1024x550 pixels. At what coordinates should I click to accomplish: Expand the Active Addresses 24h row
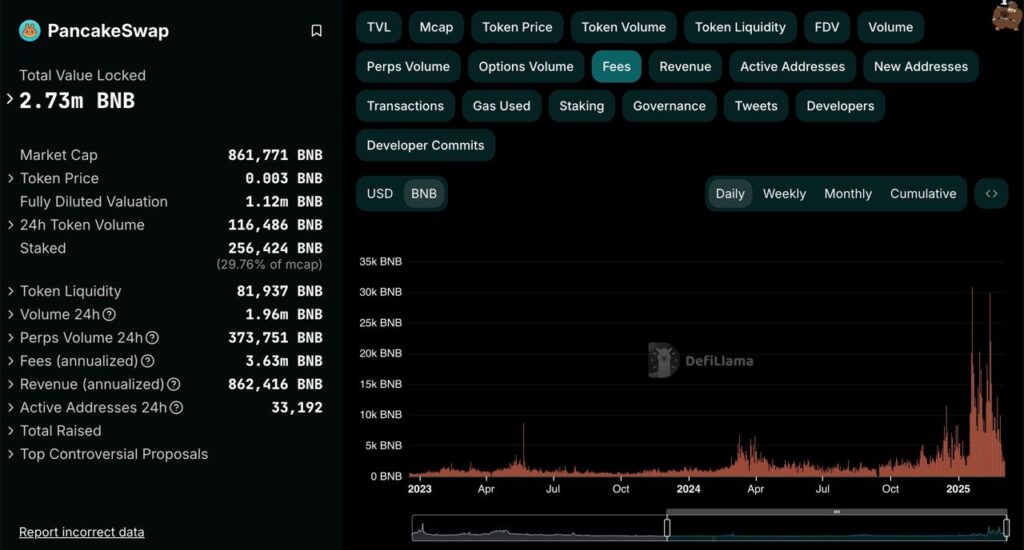[10, 408]
